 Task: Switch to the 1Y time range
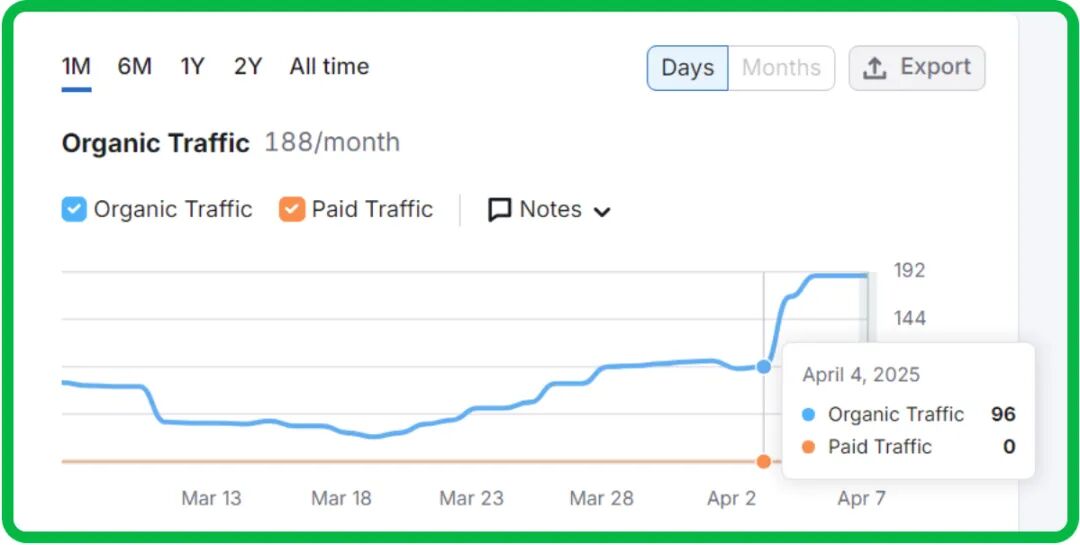coord(192,67)
